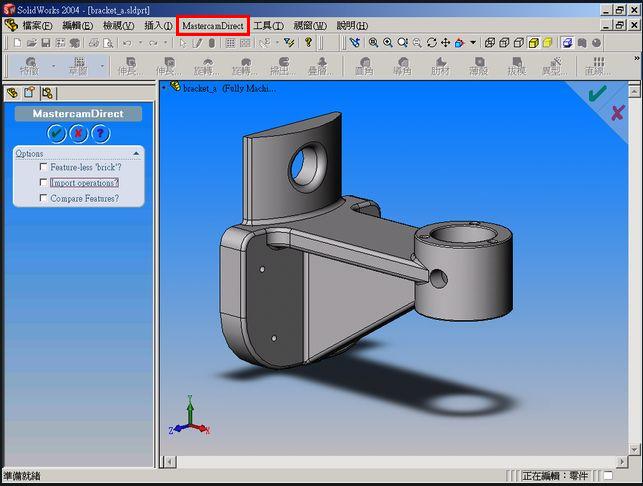Viewport: 643px width, 486px height.
Task: Enable the Compare Features? checkbox
Action: point(43,198)
